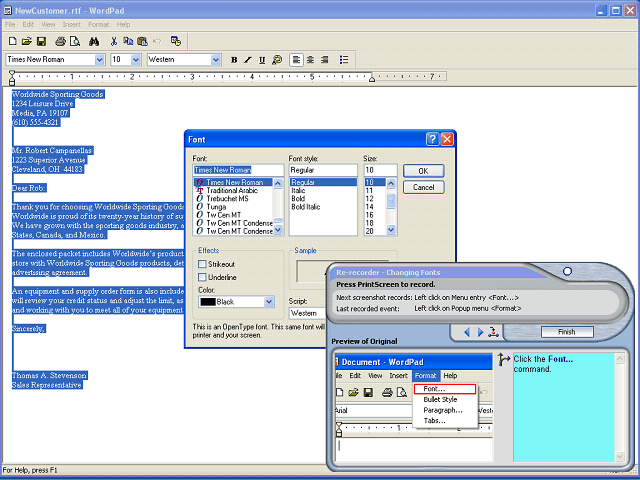This screenshot has width=640, height=480.
Task: Click font list scroll down arrow
Action: (x=278, y=231)
